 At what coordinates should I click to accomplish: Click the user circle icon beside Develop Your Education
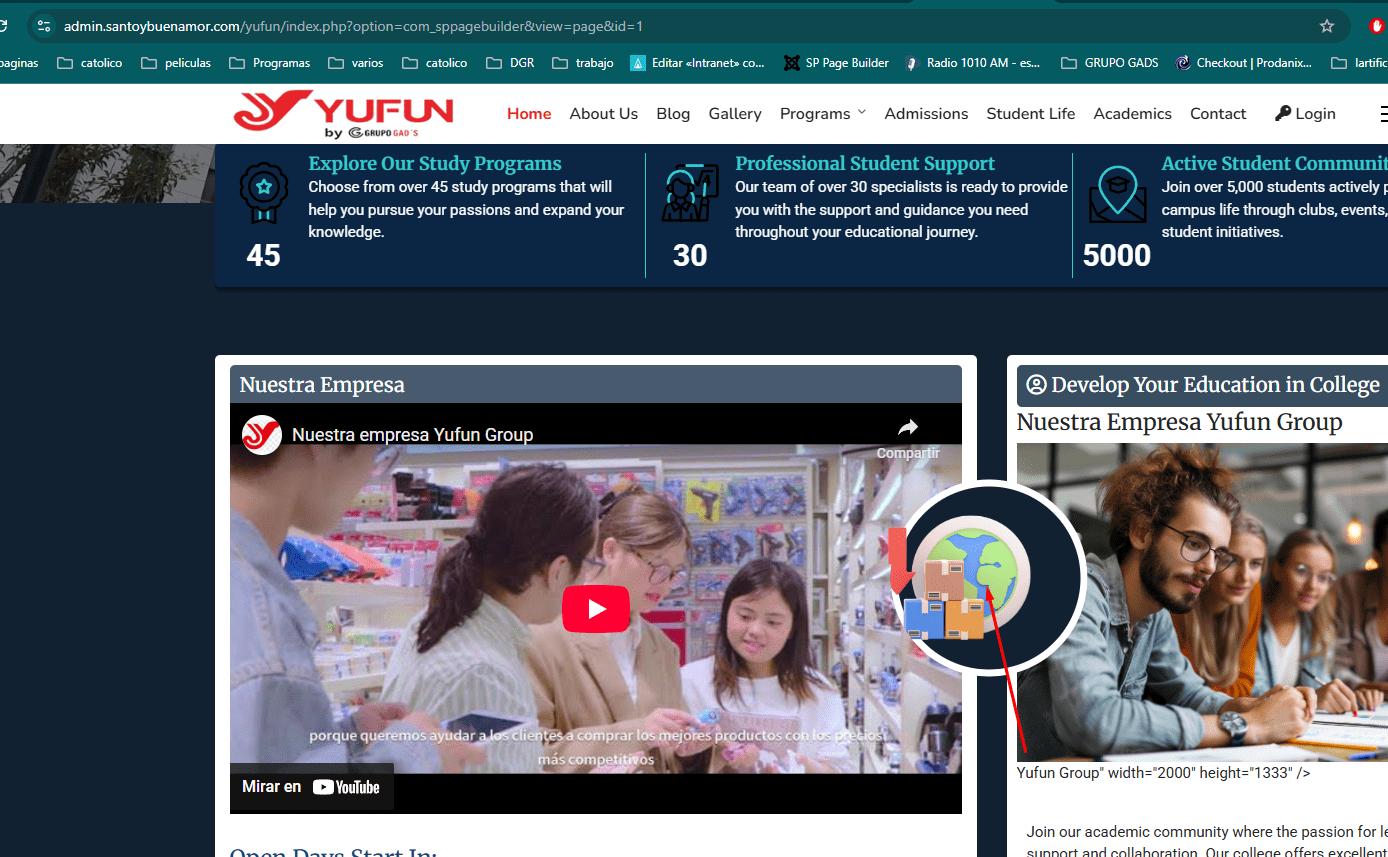tap(1036, 385)
